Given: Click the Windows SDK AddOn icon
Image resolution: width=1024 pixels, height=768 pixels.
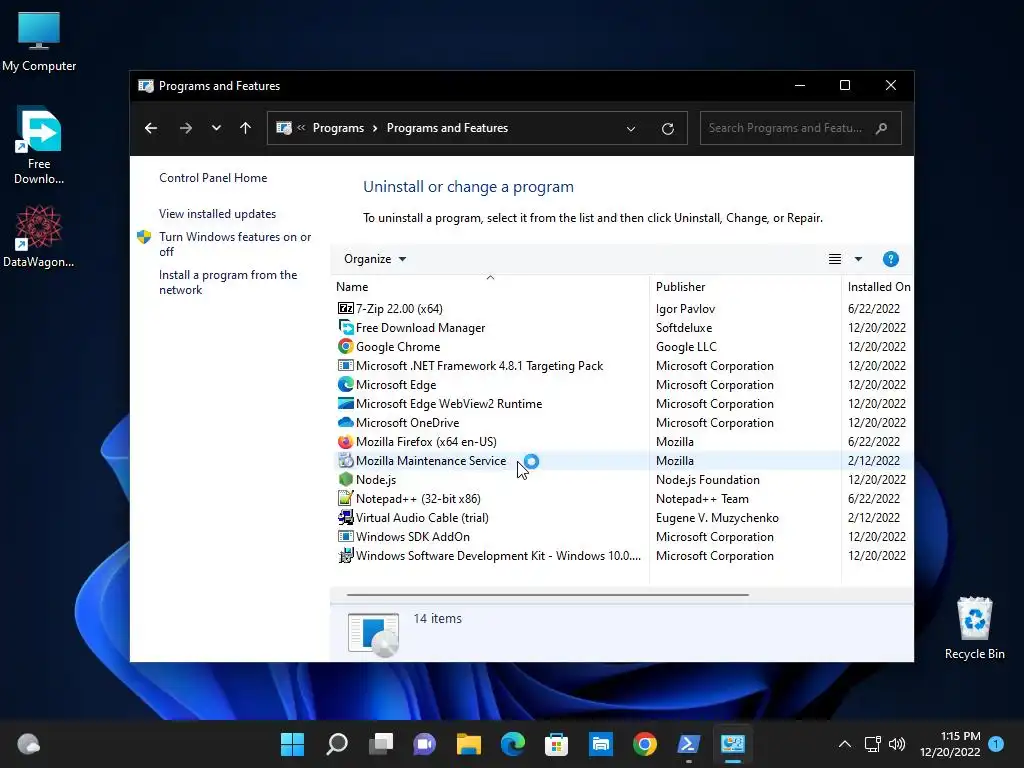Looking at the screenshot, I should coord(345,536).
